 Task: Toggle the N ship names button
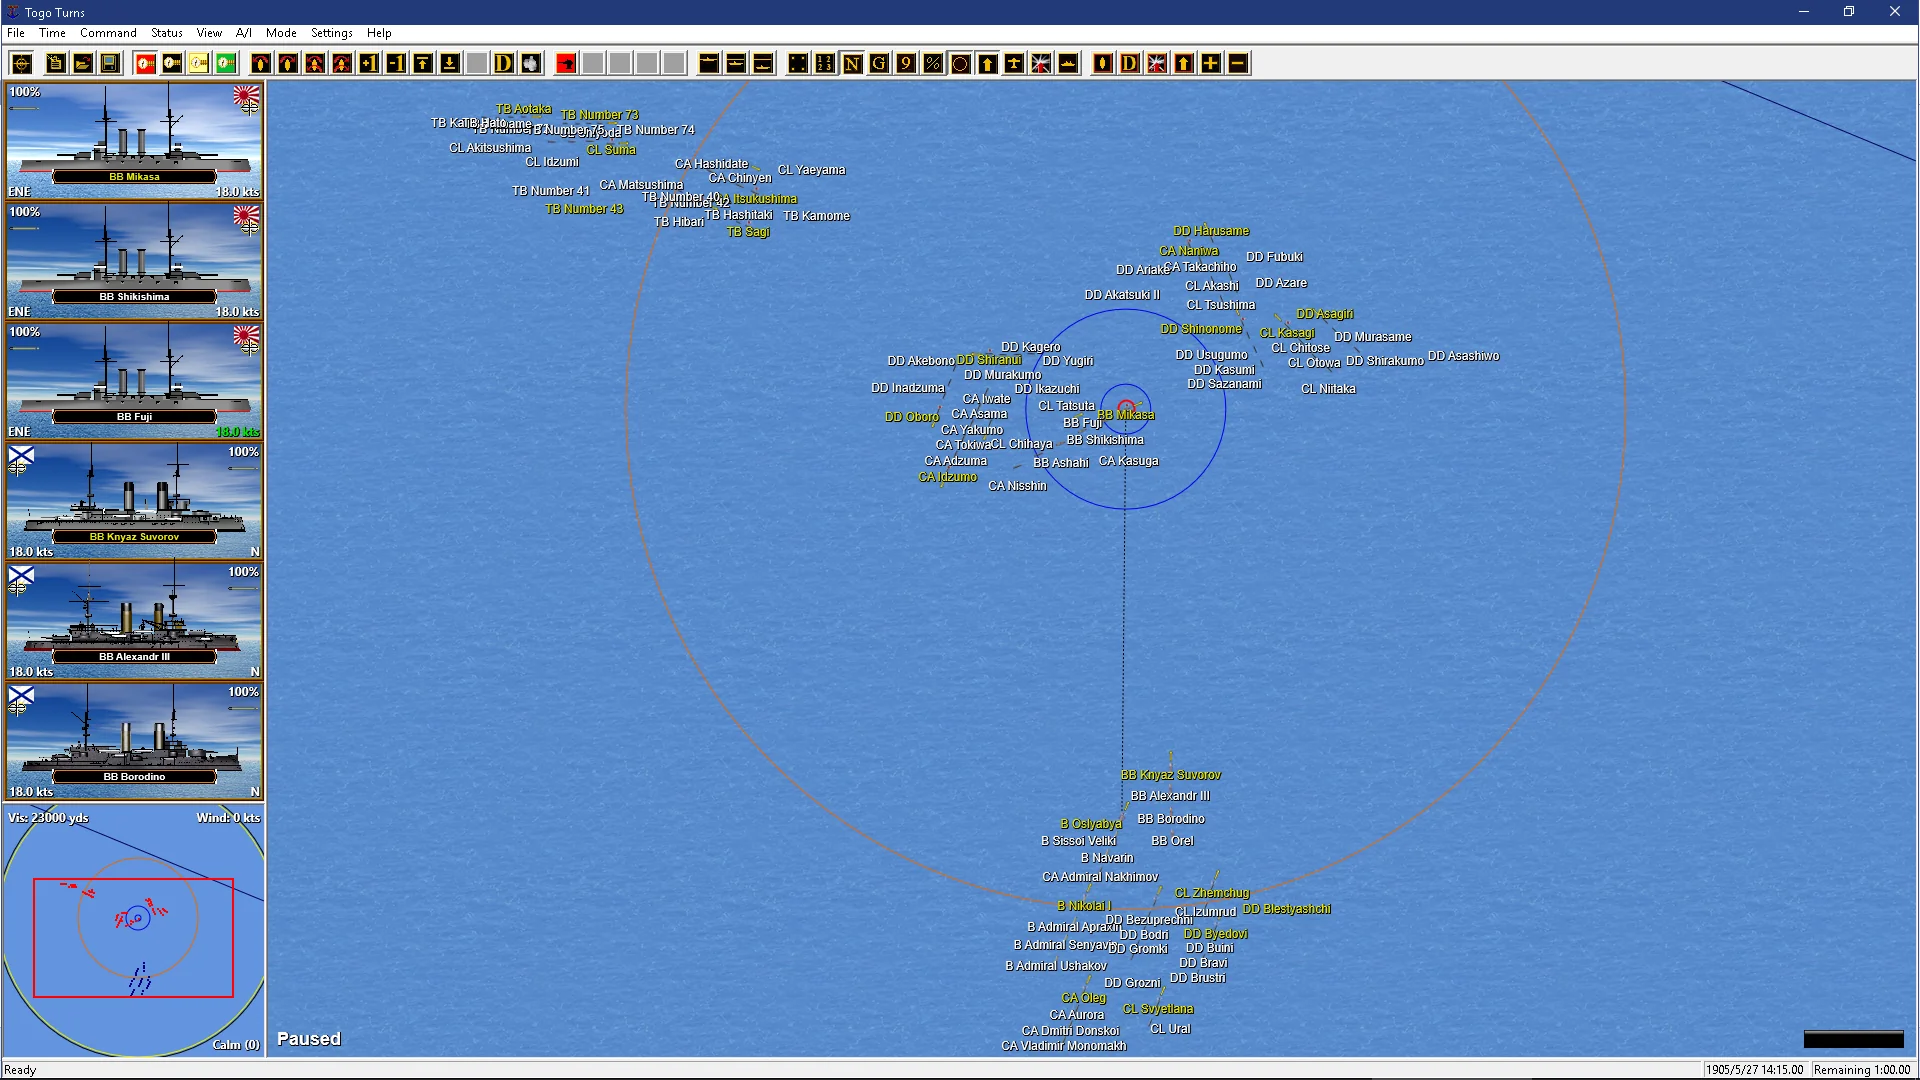[852, 64]
